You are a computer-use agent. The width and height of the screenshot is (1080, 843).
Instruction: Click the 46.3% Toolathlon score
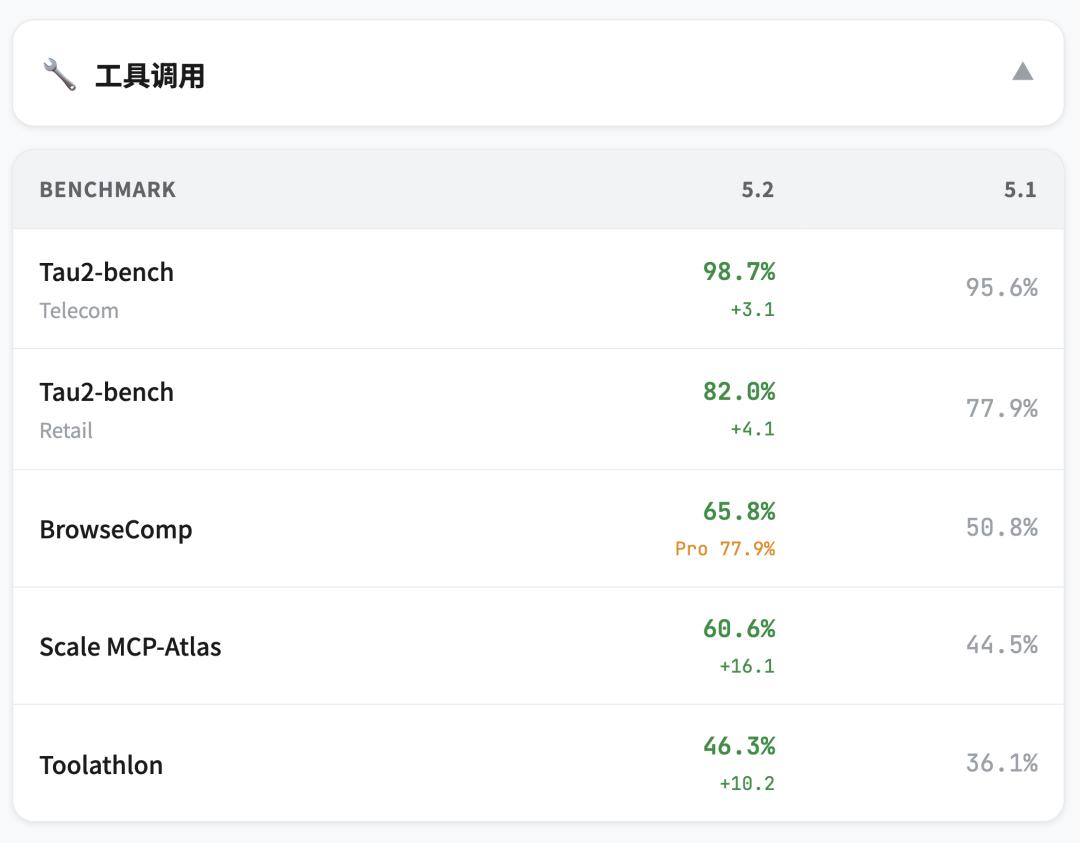click(x=739, y=746)
